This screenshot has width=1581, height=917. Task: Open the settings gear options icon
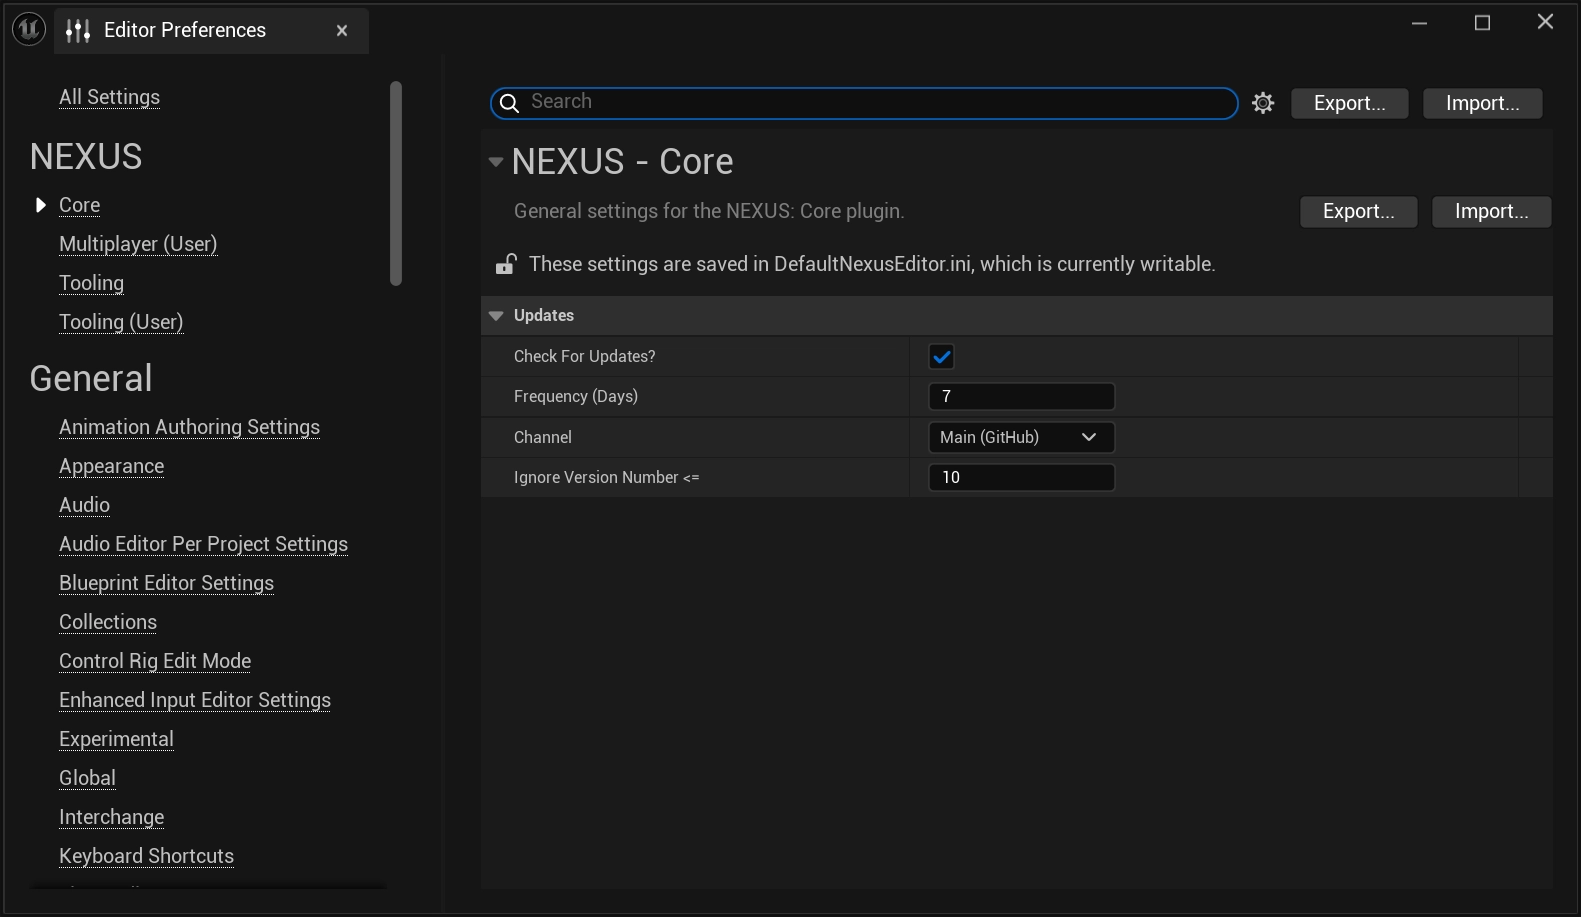pos(1263,103)
